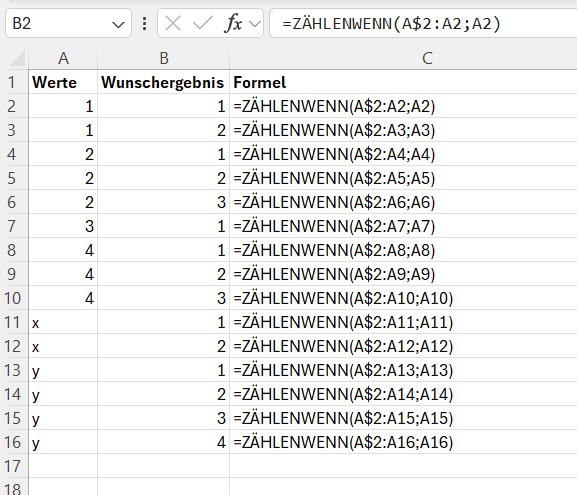Select row 7 header
The image size is (577, 495).
pyautogui.click(x=14, y=226)
